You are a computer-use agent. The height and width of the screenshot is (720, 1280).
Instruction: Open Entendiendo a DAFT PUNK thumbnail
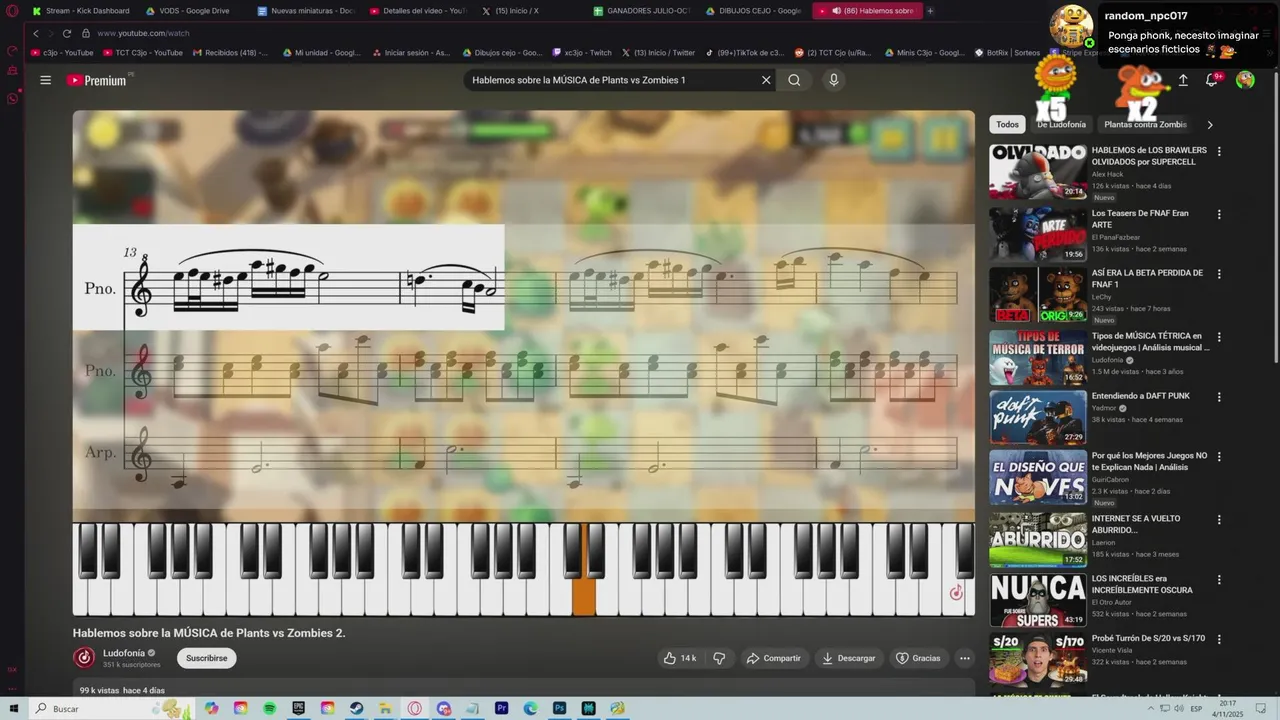[1038, 417]
